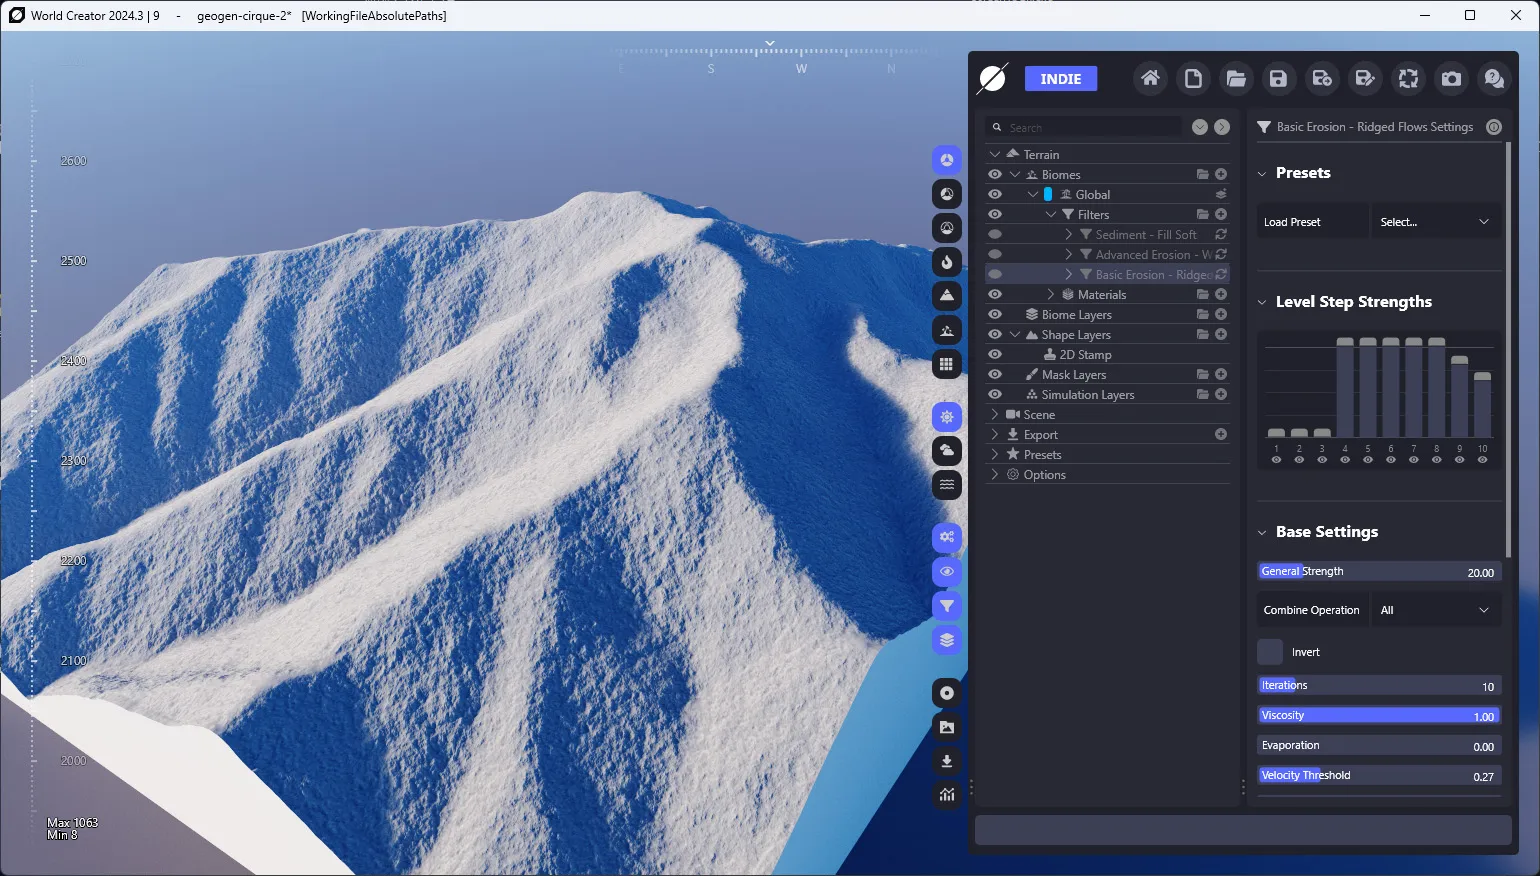
Task: Click the save-as-new icon with plus sign
Action: pyautogui.click(x=1322, y=78)
